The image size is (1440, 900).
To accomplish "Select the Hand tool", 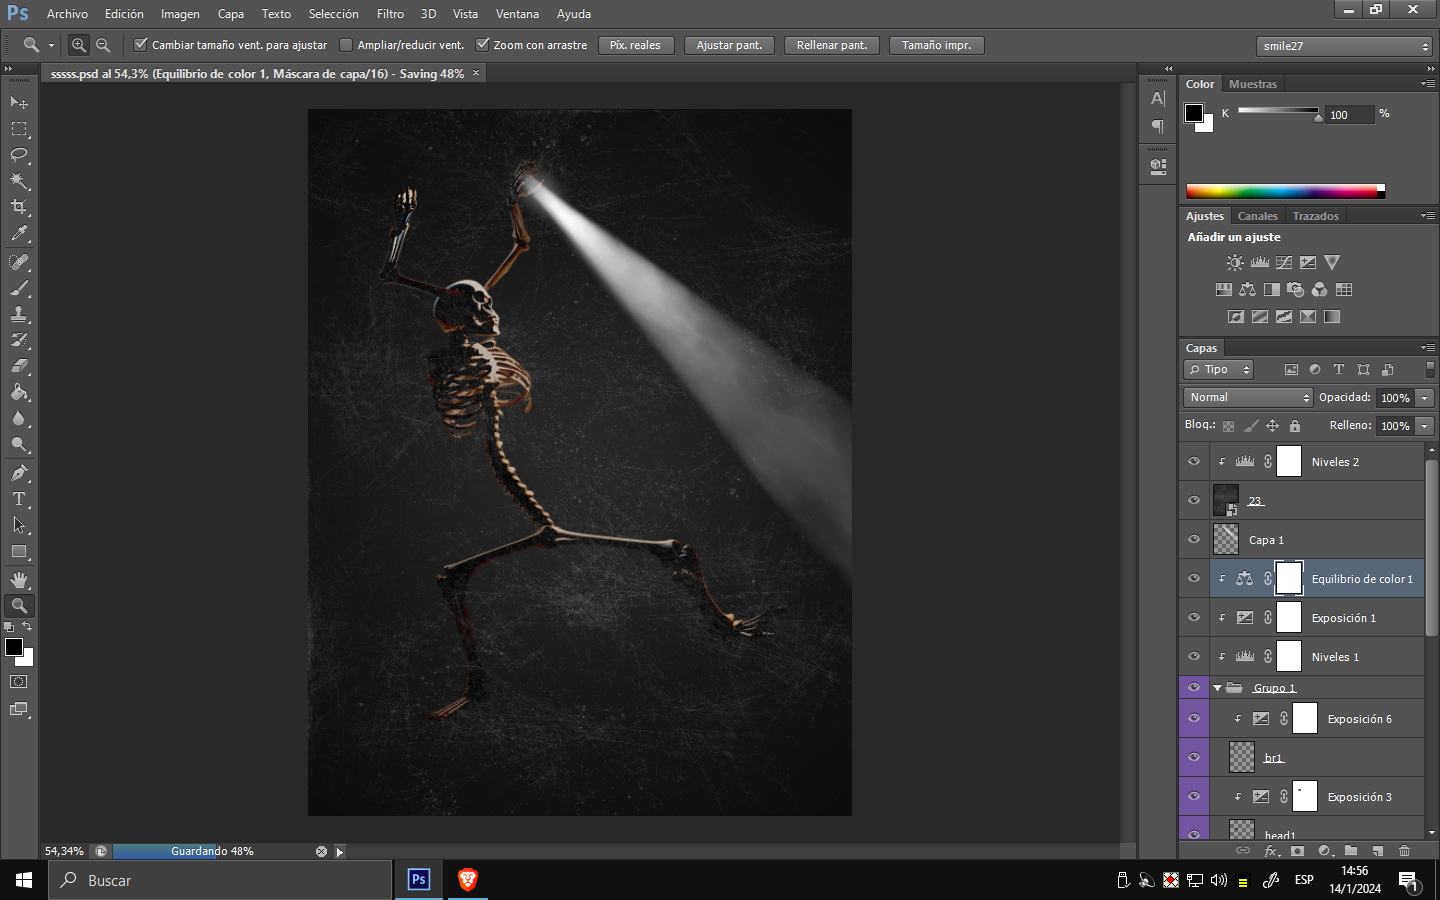I will click(19, 580).
